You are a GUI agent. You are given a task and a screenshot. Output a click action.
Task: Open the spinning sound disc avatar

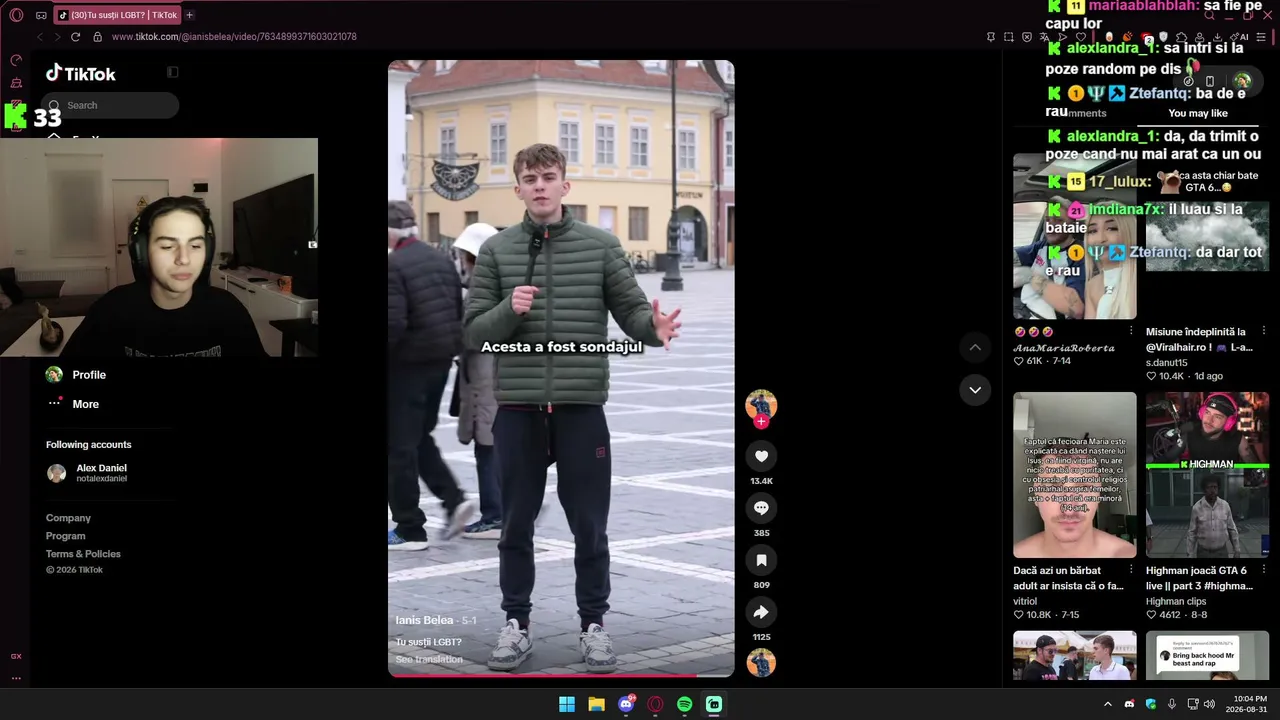pos(761,663)
